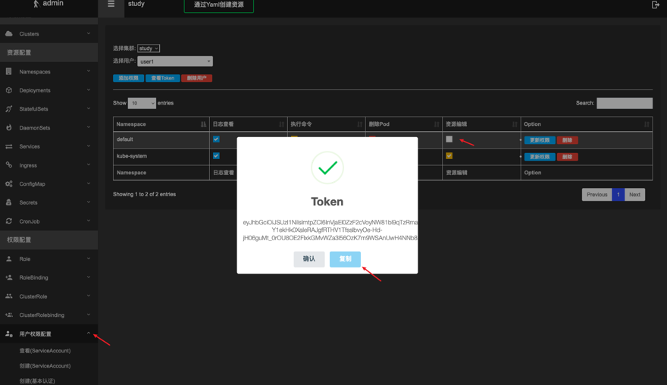Sort table by 资源编辑 column icon
This screenshot has width=667, height=385.
(515, 124)
